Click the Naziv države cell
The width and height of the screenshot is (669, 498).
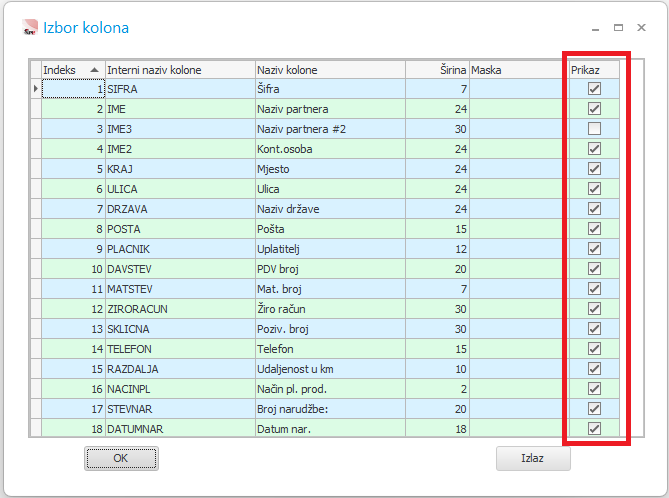(330, 209)
